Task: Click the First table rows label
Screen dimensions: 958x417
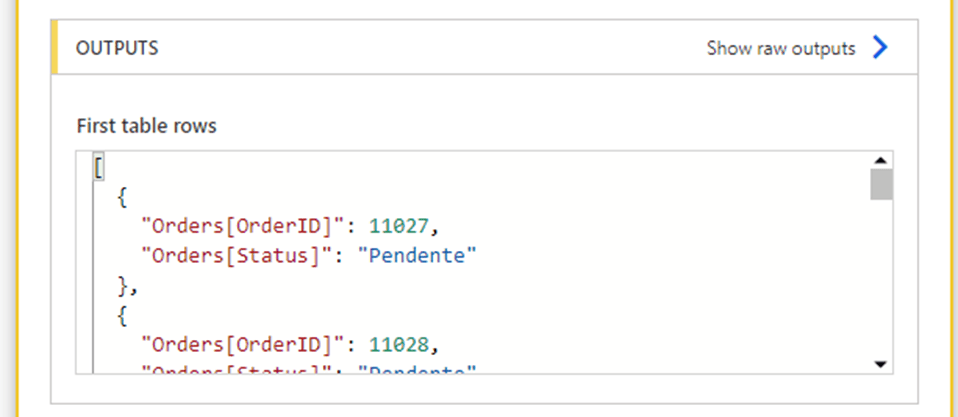Action: click(x=146, y=127)
